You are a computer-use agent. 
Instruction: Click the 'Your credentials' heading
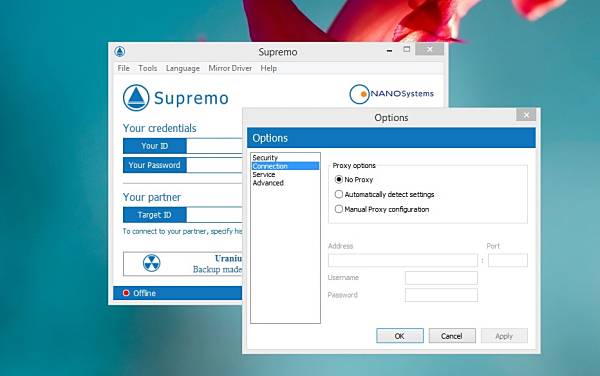(x=160, y=128)
